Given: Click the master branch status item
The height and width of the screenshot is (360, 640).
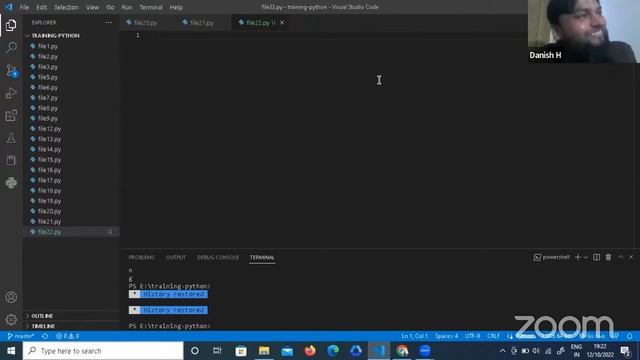Looking at the screenshot, I should (21, 336).
